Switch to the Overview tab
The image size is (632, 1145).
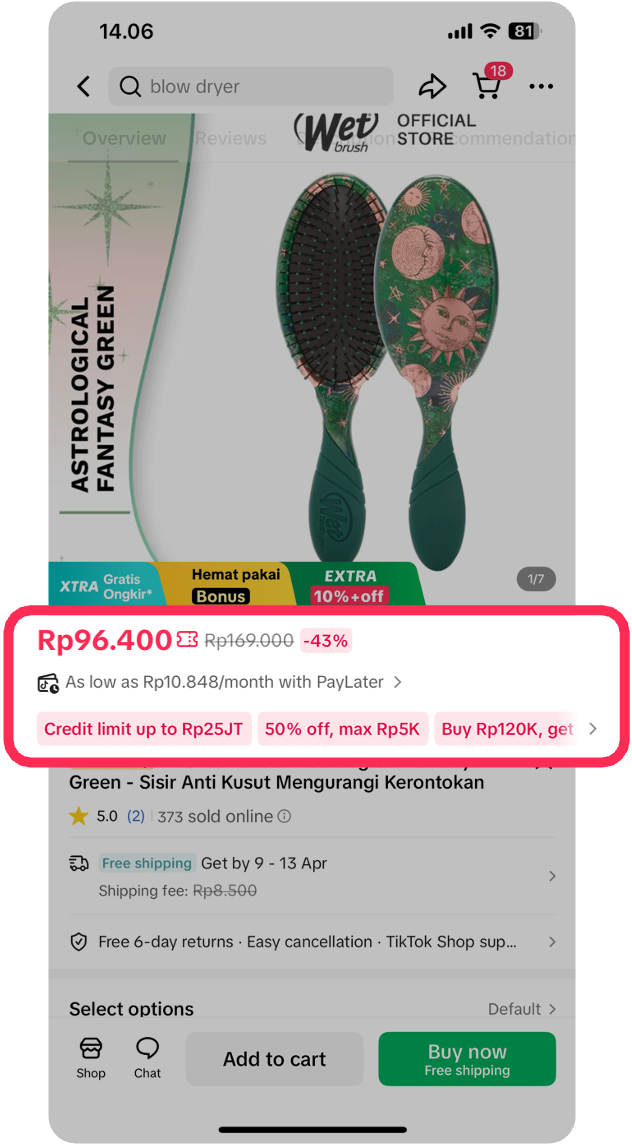pyautogui.click(x=123, y=138)
